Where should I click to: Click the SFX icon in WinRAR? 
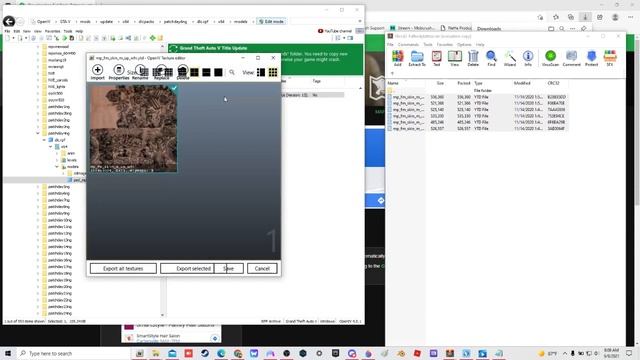pyautogui.click(x=610, y=58)
